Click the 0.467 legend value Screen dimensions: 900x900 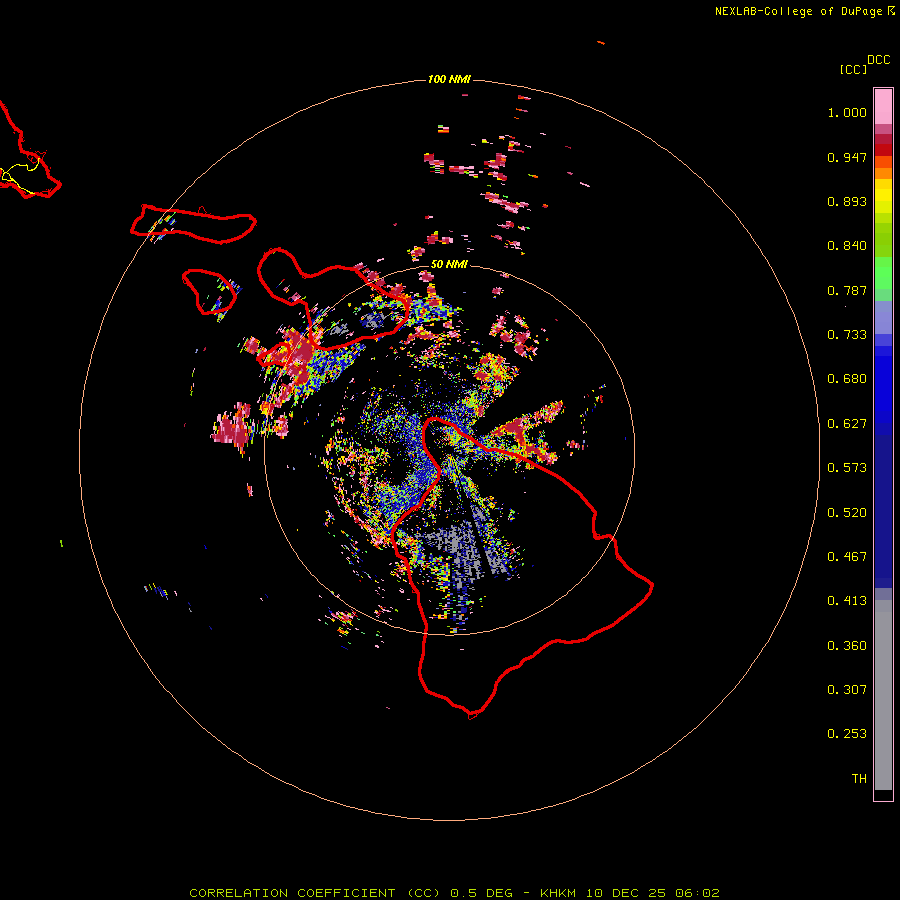pos(847,557)
